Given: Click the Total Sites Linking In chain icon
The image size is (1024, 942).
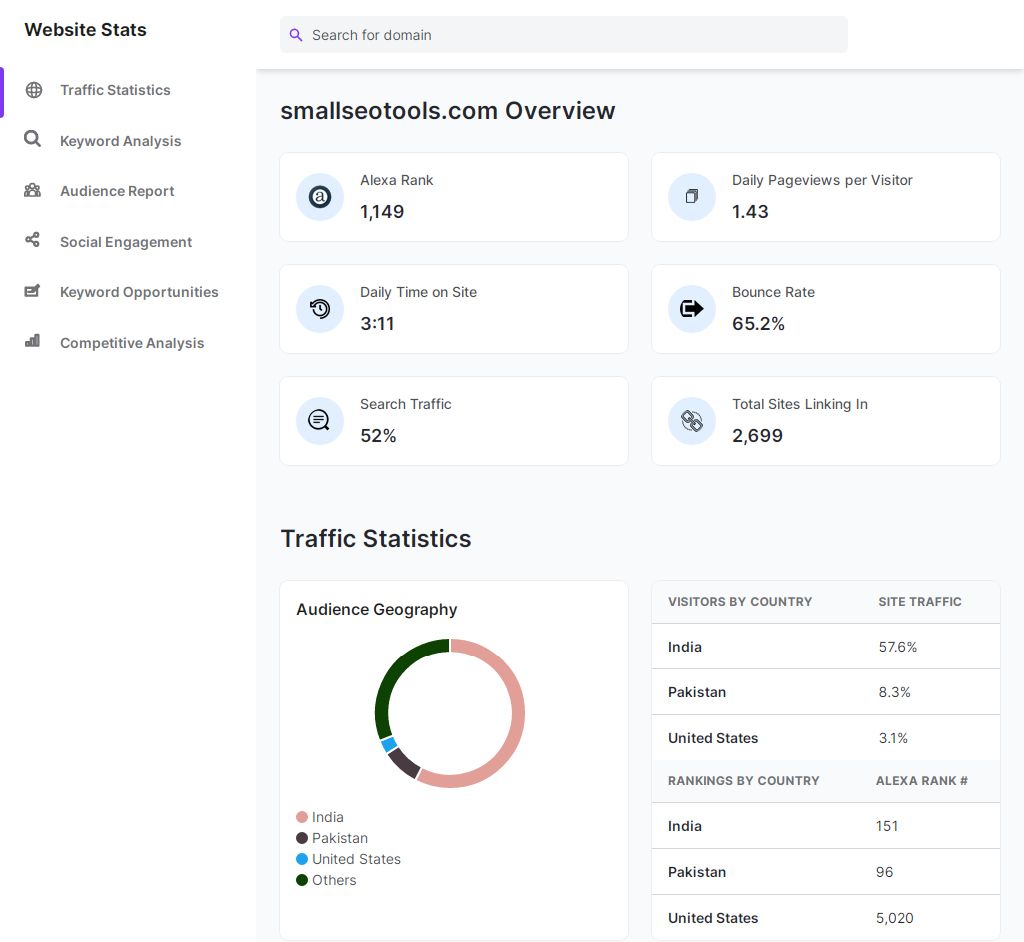Looking at the screenshot, I should click(x=692, y=421).
